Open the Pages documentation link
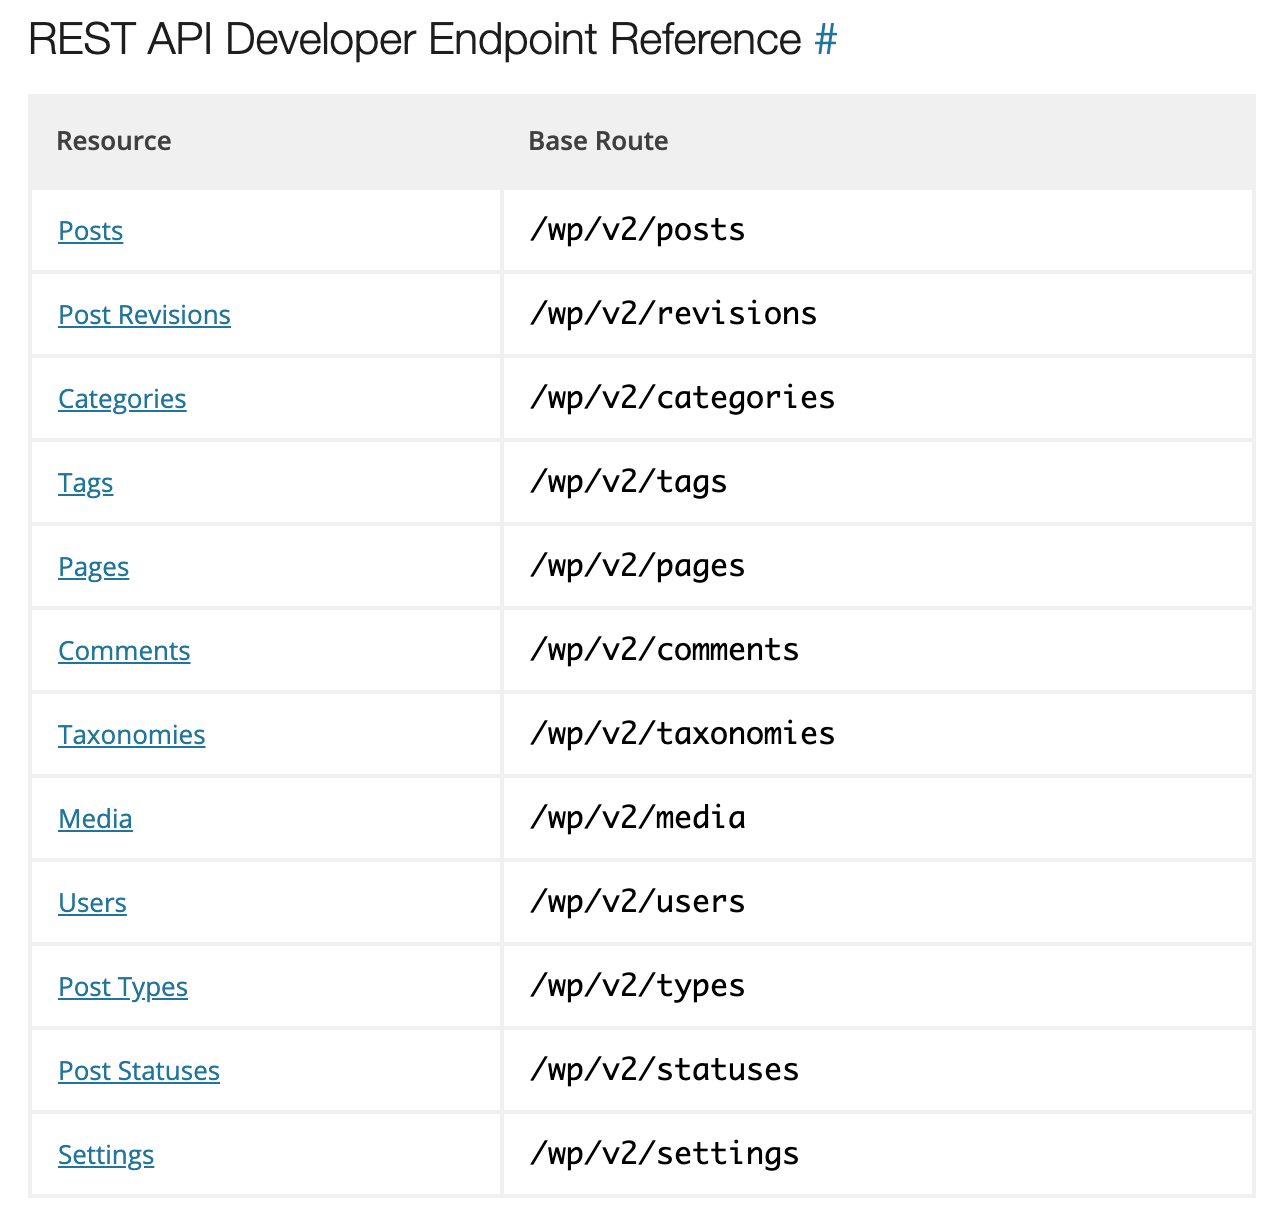The width and height of the screenshot is (1278, 1216). (93, 566)
